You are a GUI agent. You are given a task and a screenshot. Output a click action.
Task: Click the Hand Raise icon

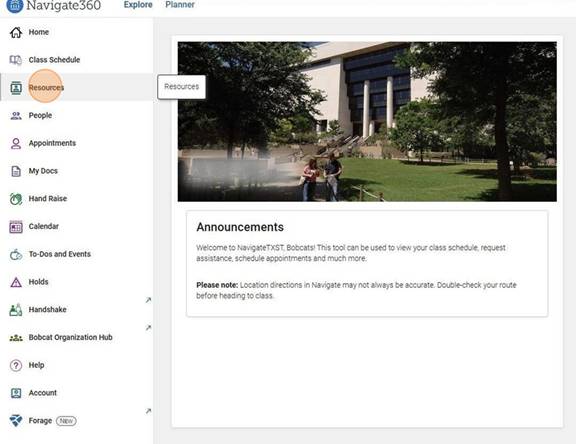(16, 199)
